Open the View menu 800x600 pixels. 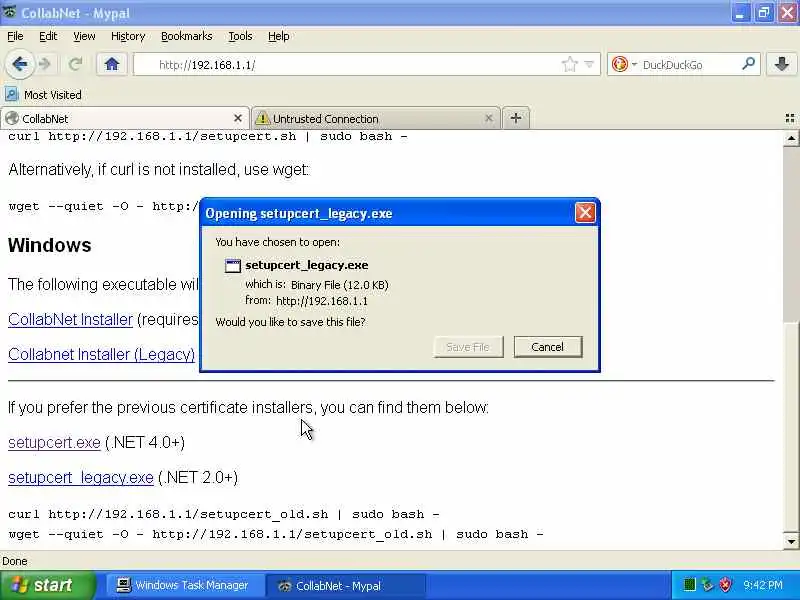[x=84, y=36]
